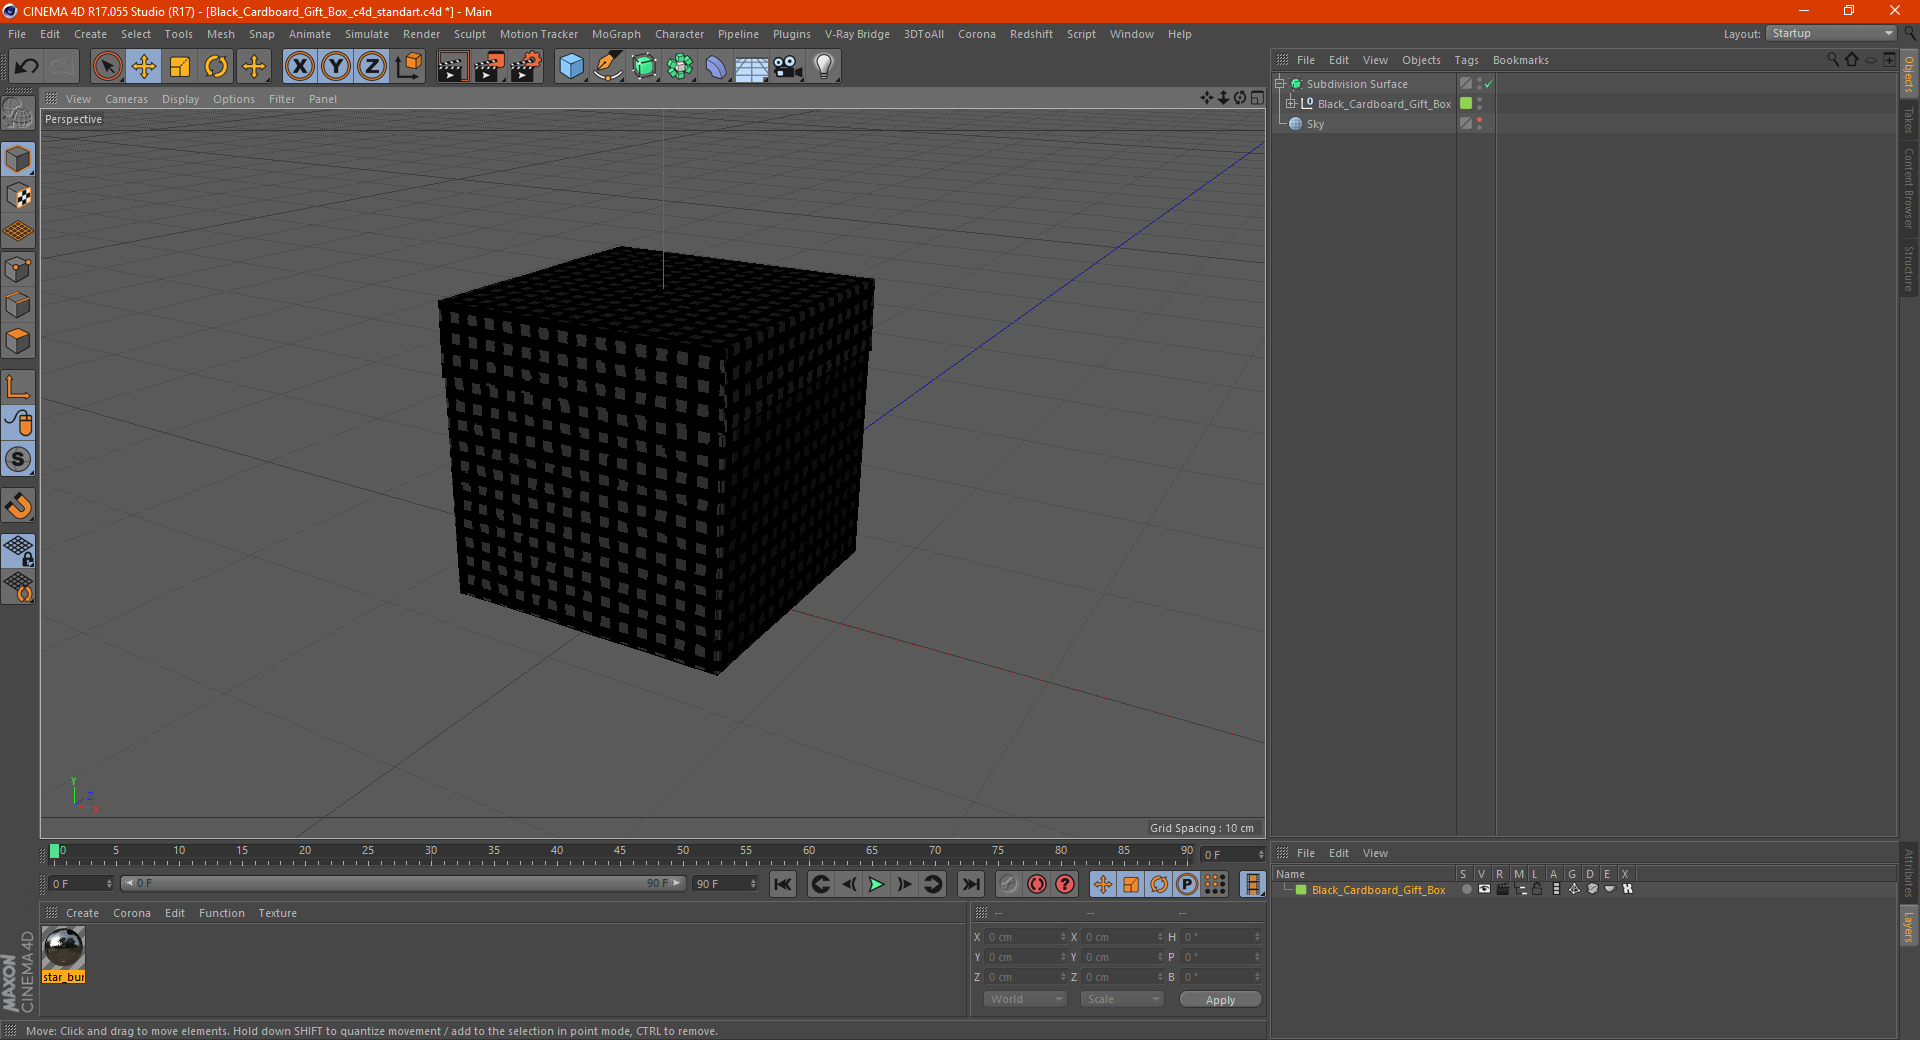Open the Render menu
This screenshot has width=1920, height=1040.
coord(421,34)
